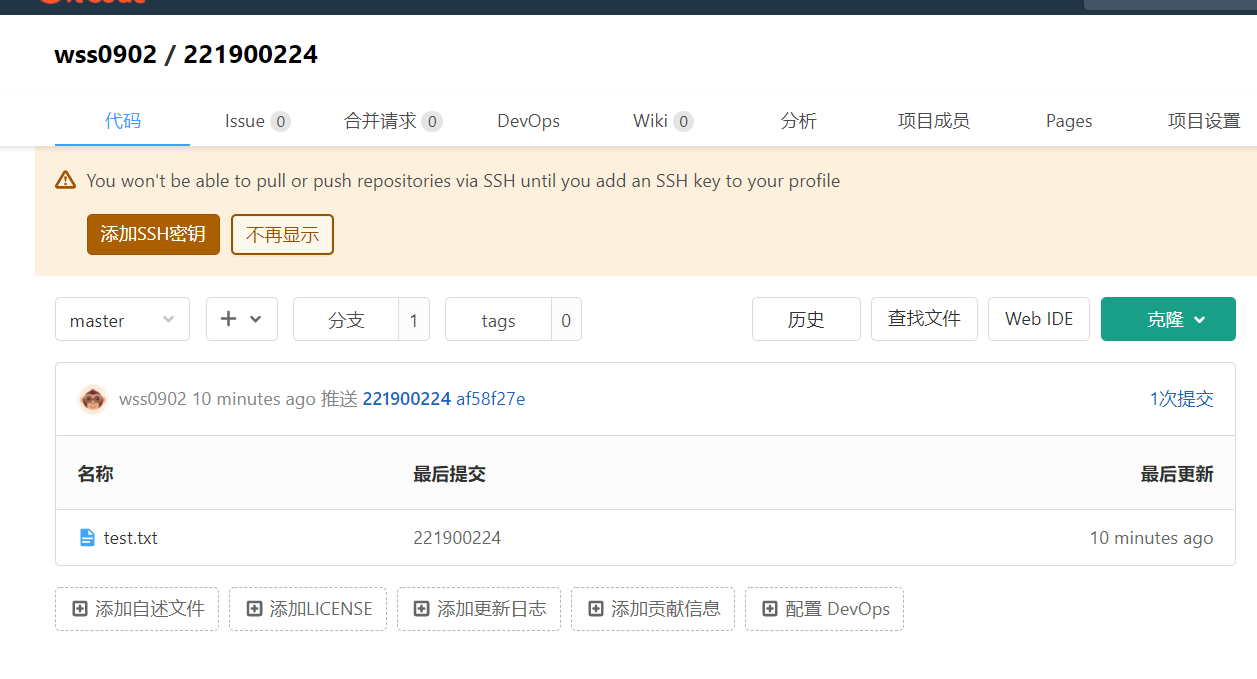
Task: Click the wss0902 user avatar
Action: 93,399
